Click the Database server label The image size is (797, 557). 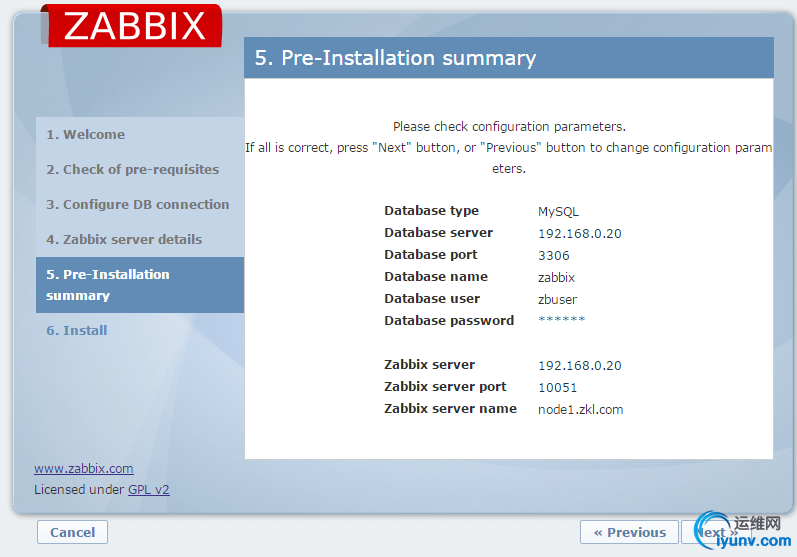click(x=439, y=232)
